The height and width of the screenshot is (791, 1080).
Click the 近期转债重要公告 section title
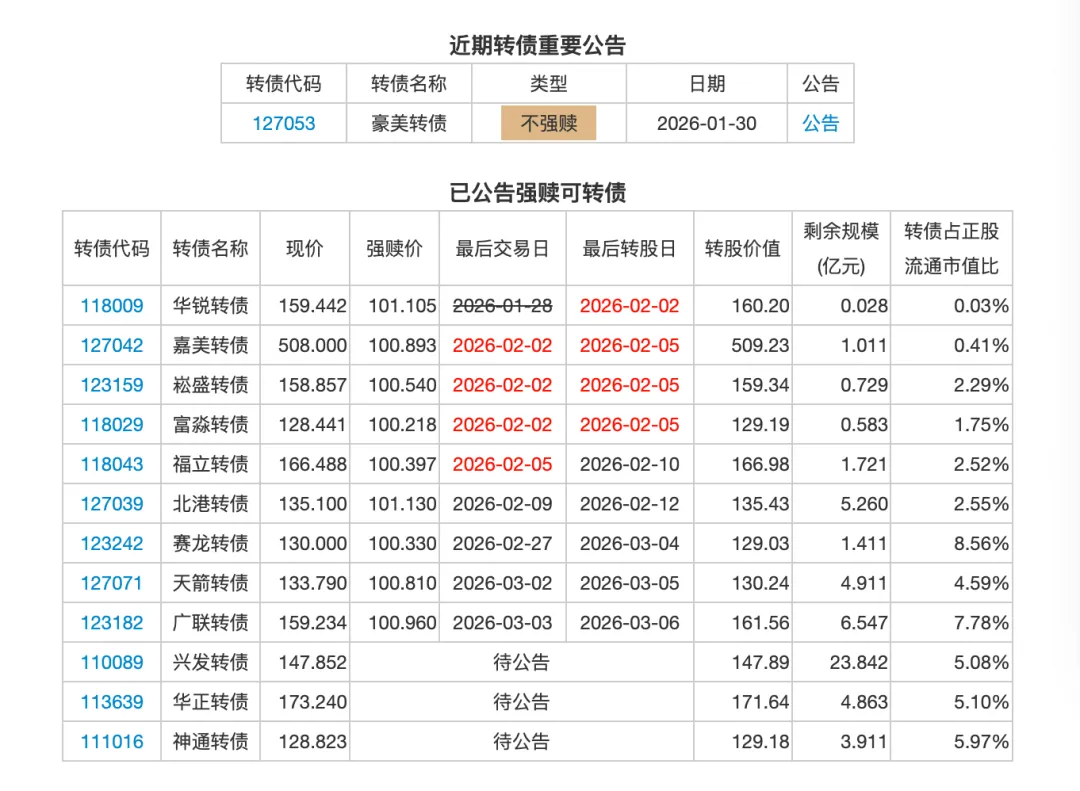point(537,45)
